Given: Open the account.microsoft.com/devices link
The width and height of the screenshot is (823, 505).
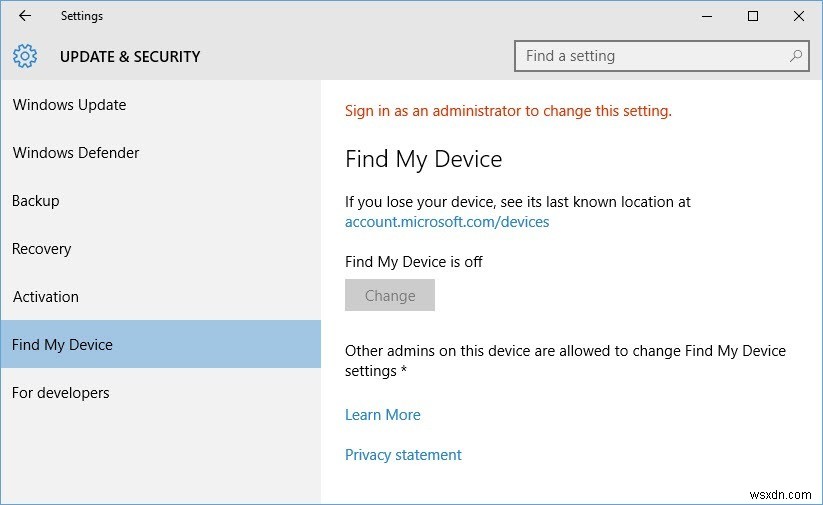Looking at the screenshot, I should pyautogui.click(x=447, y=222).
